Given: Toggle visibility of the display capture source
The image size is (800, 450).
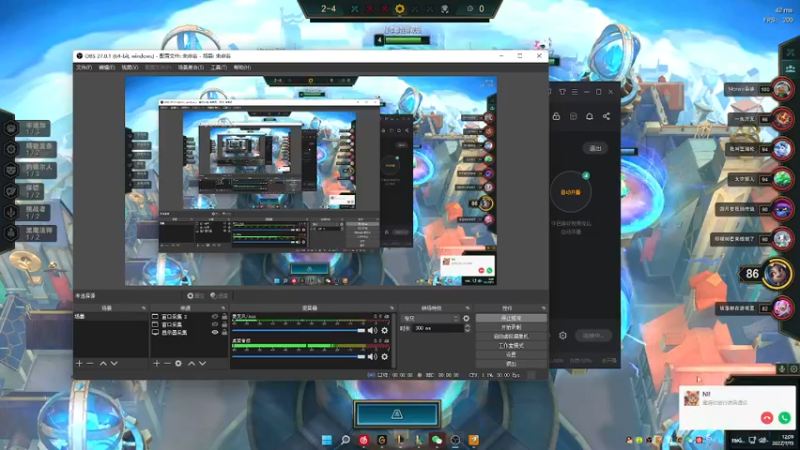Looking at the screenshot, I should (x=215, y=332).
